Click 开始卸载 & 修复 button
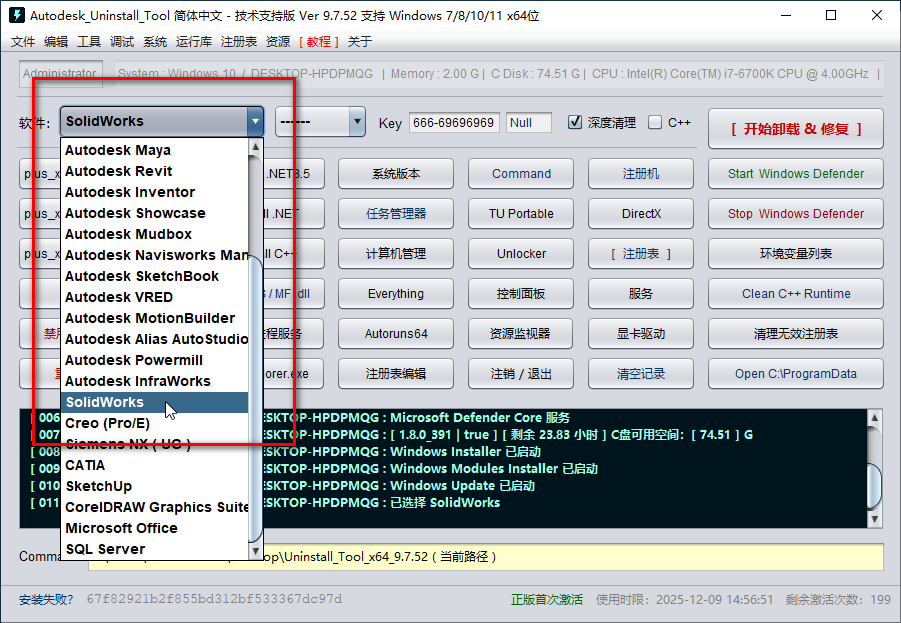 (795, 129)
